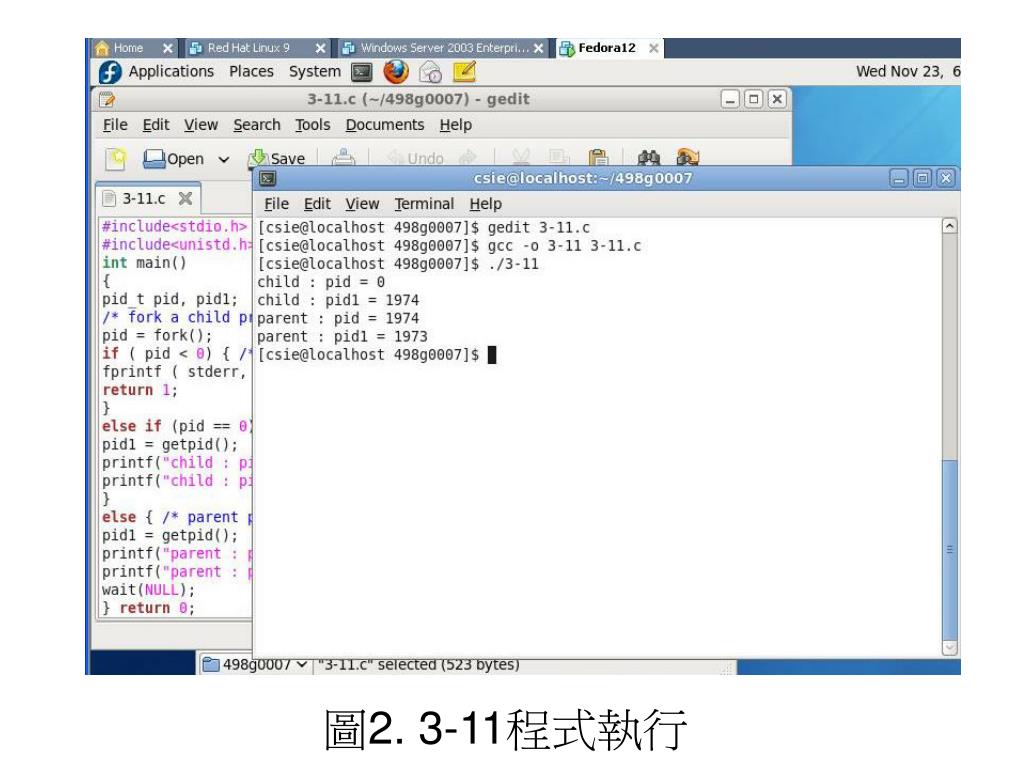Click the 'parent : pid1 = 1973' output
Screen dimensions: 1024x768
coord(342,336)
